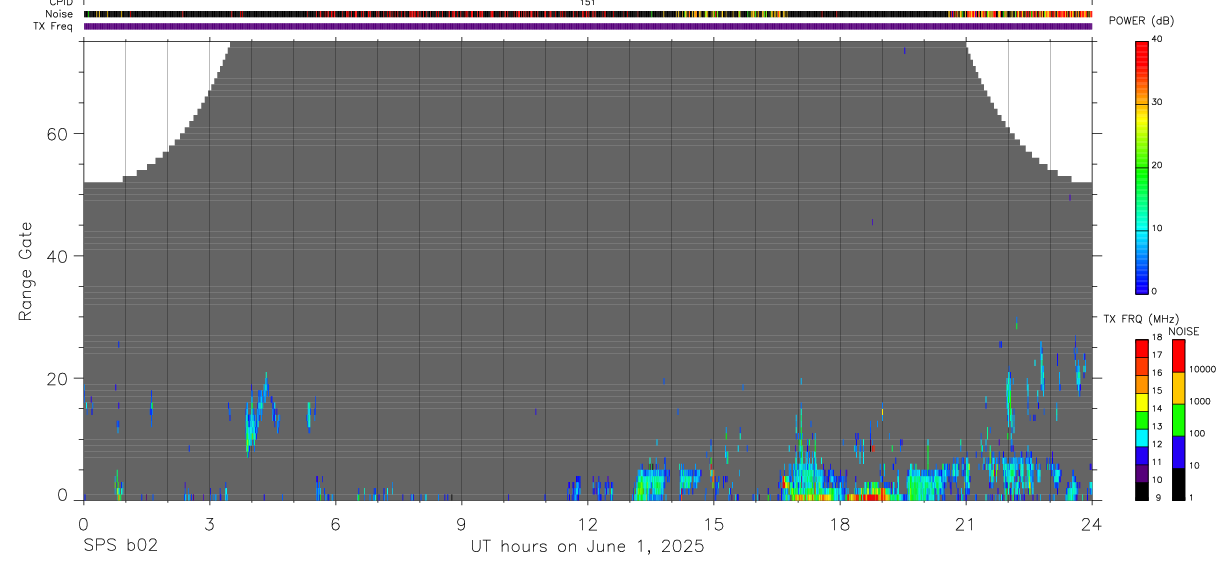1228x567 pixels.
Task: Click the power color bar gradient
Action: pyautogui.click(x=1142, y=167)
